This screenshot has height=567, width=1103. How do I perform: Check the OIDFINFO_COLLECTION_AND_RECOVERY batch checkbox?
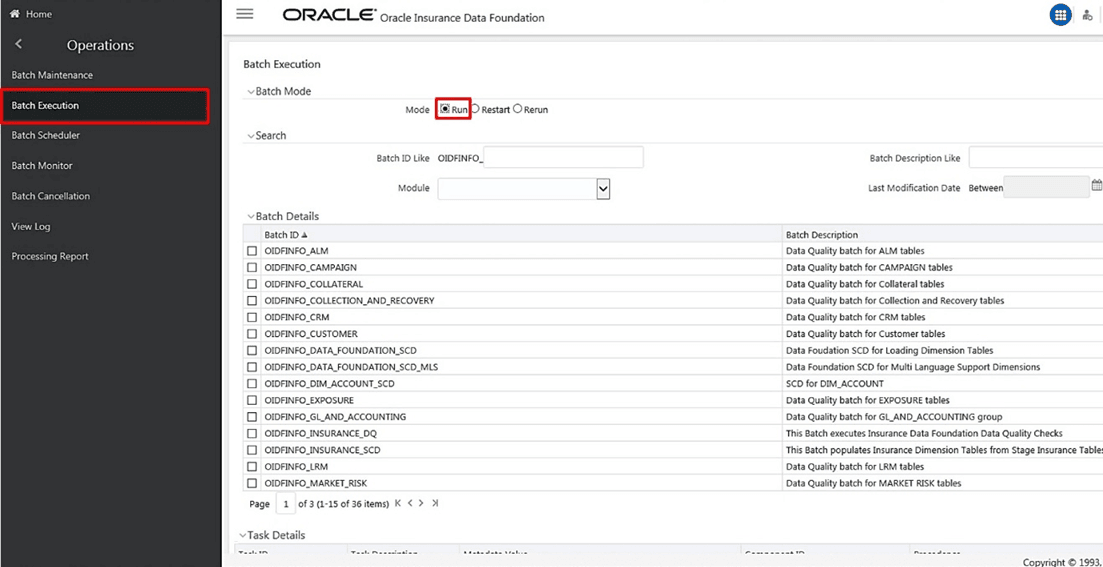(x=252, y=300)
